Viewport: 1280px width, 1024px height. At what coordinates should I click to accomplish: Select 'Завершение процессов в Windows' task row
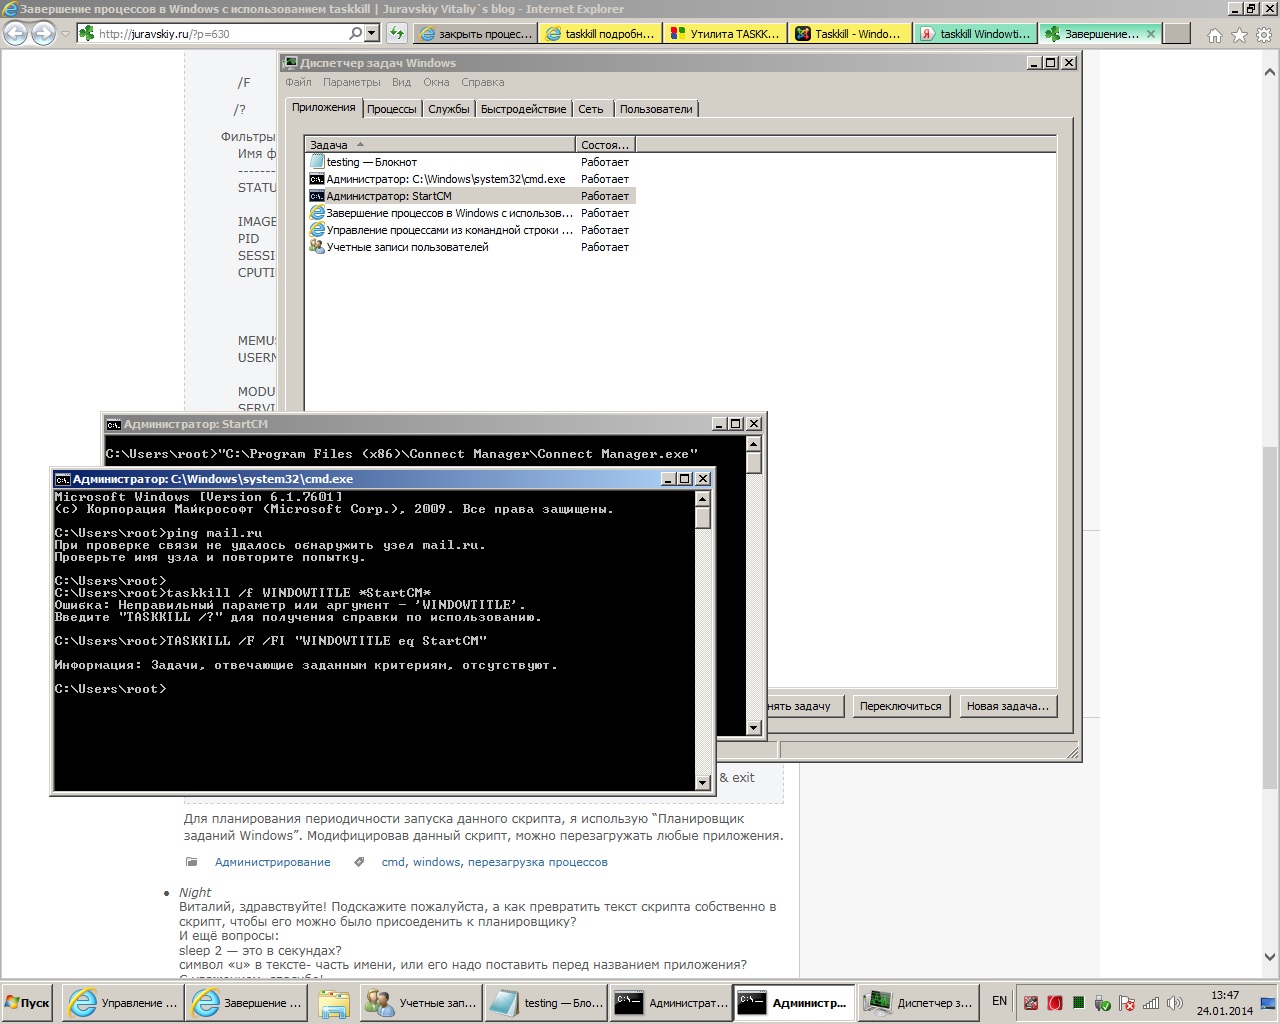pyautogui.click(x=470, y=213)
